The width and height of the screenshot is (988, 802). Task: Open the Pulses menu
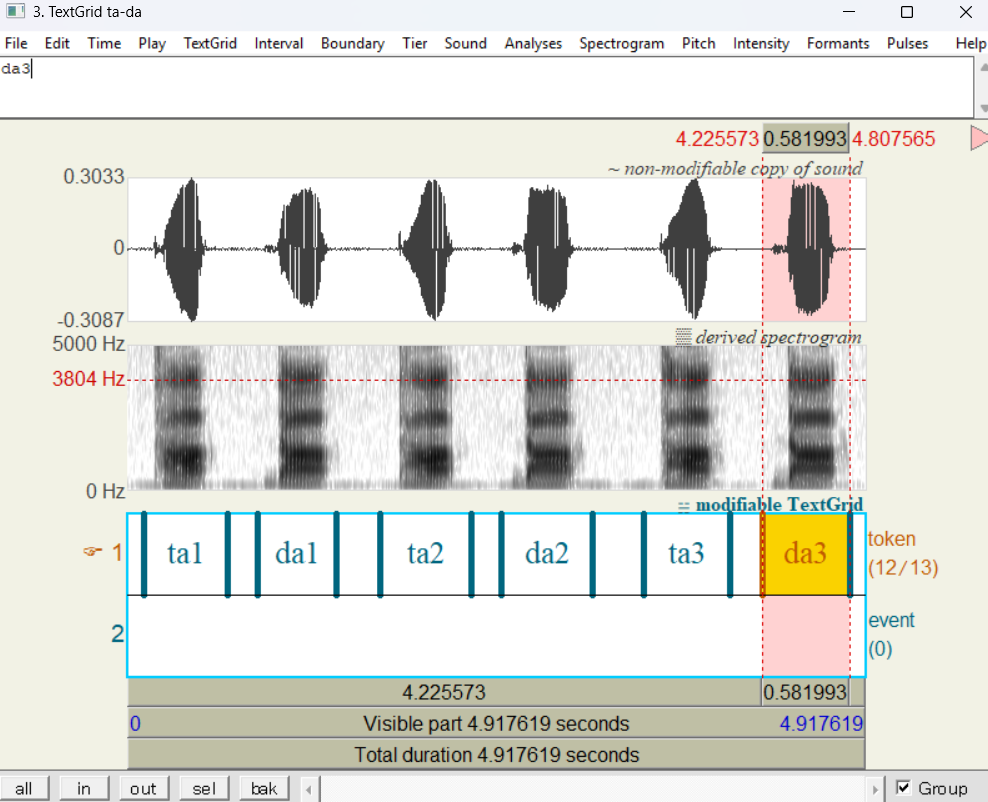coord(907,43)
